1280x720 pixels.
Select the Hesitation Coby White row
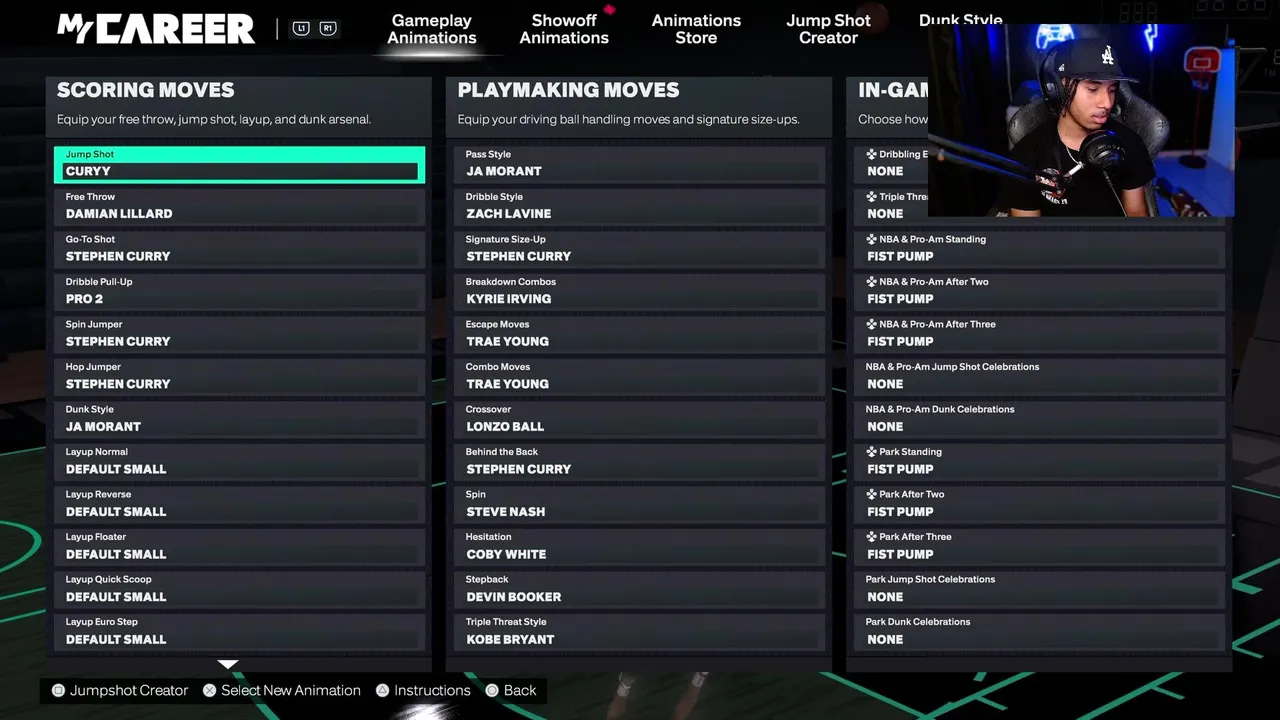coord(639,547)
